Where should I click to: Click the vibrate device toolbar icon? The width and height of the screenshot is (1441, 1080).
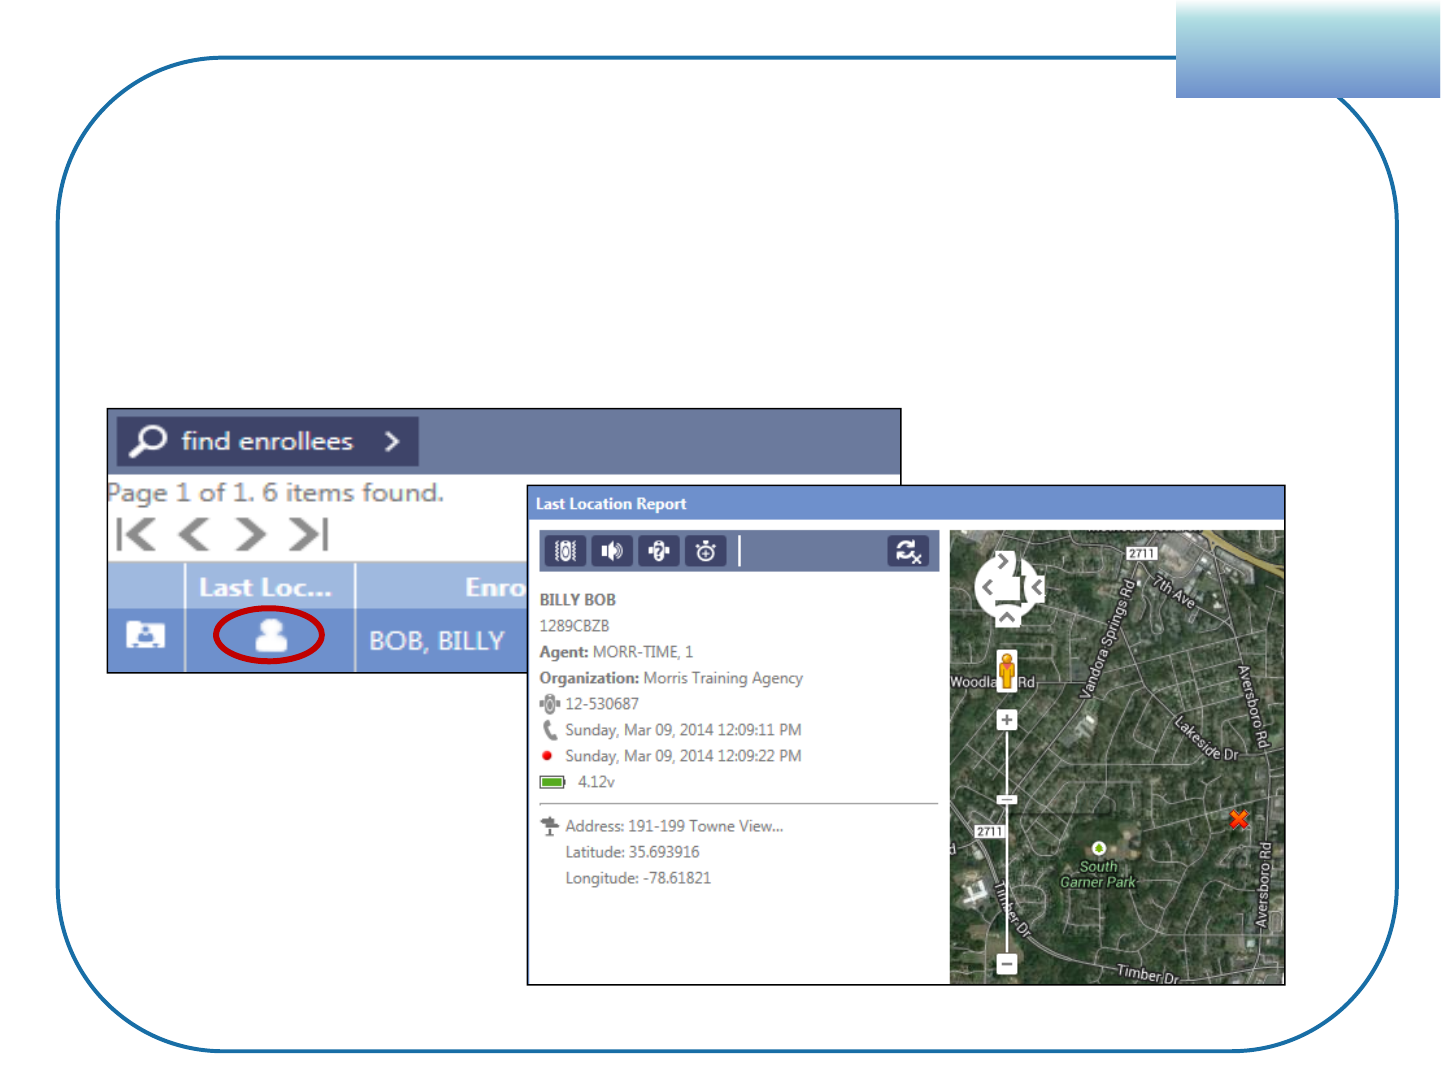[565, 551]
